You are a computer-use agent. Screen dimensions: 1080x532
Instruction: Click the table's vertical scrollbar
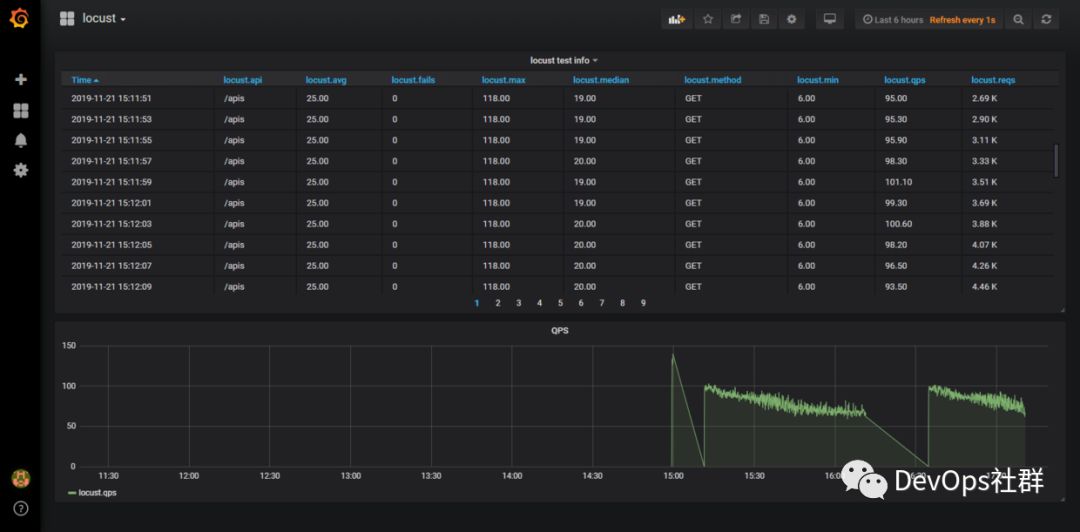coord(1055,160)
